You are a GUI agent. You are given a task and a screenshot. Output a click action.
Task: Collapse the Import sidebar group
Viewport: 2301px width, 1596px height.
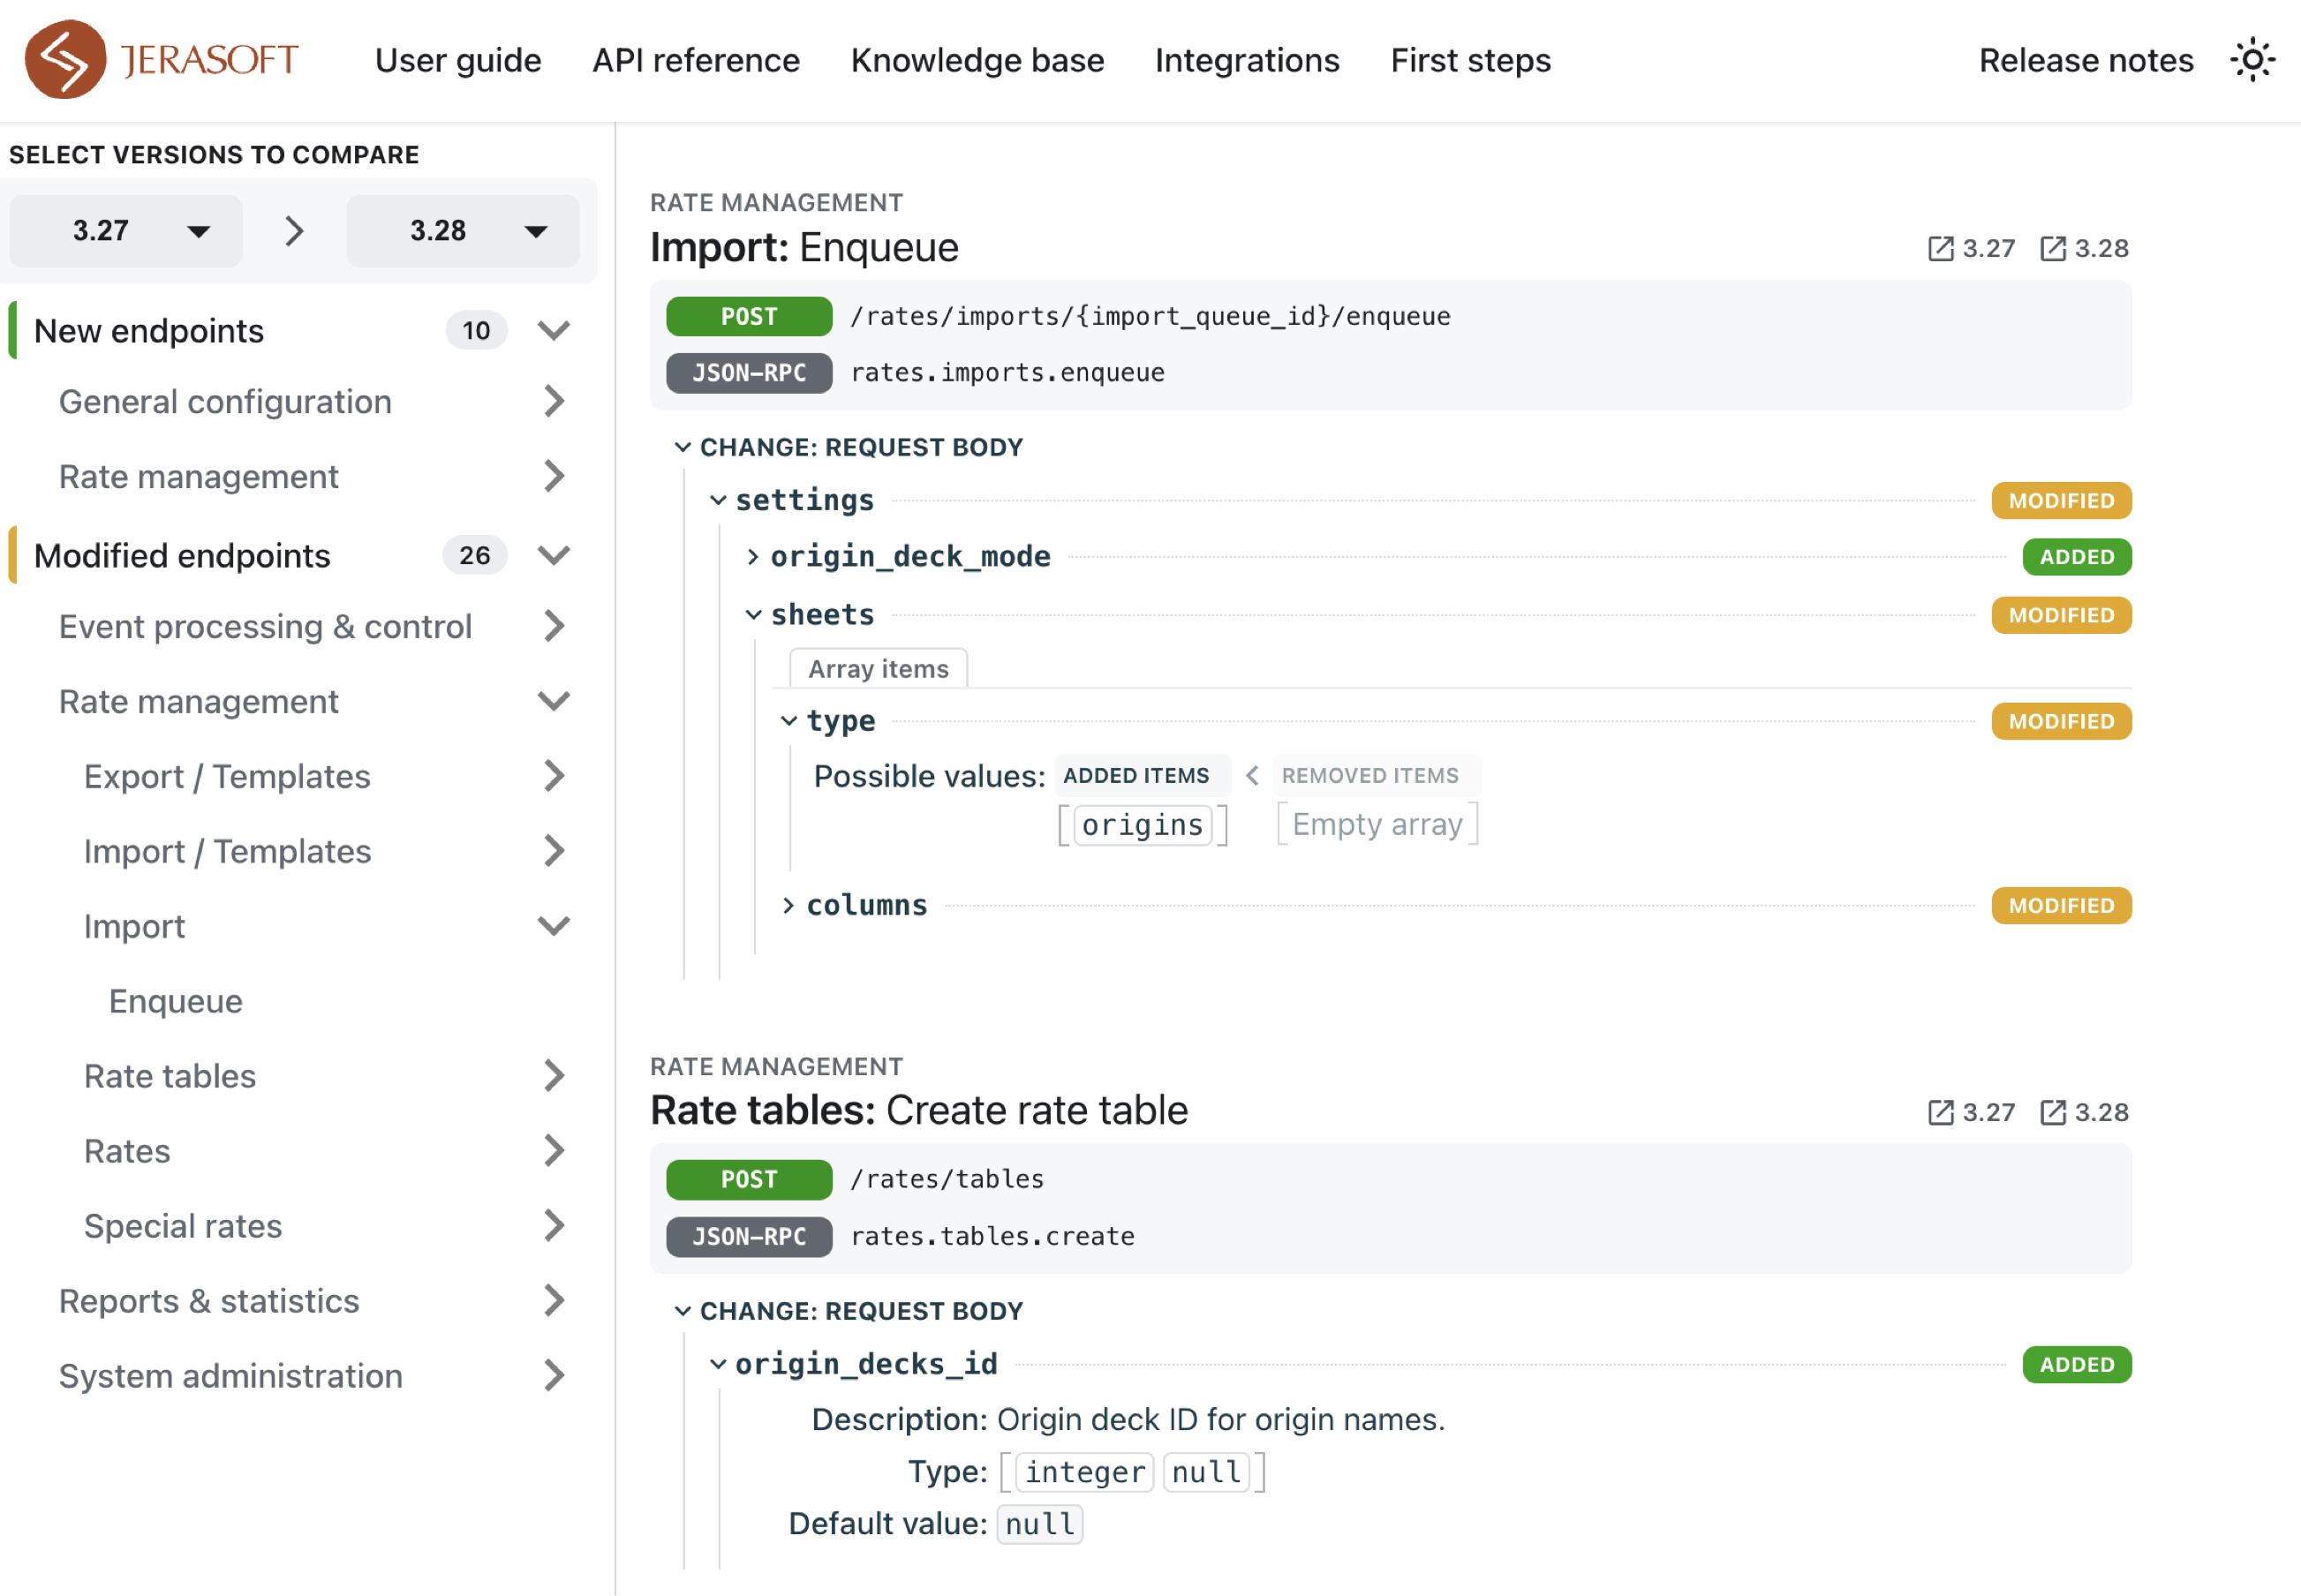tap(554, 926)
